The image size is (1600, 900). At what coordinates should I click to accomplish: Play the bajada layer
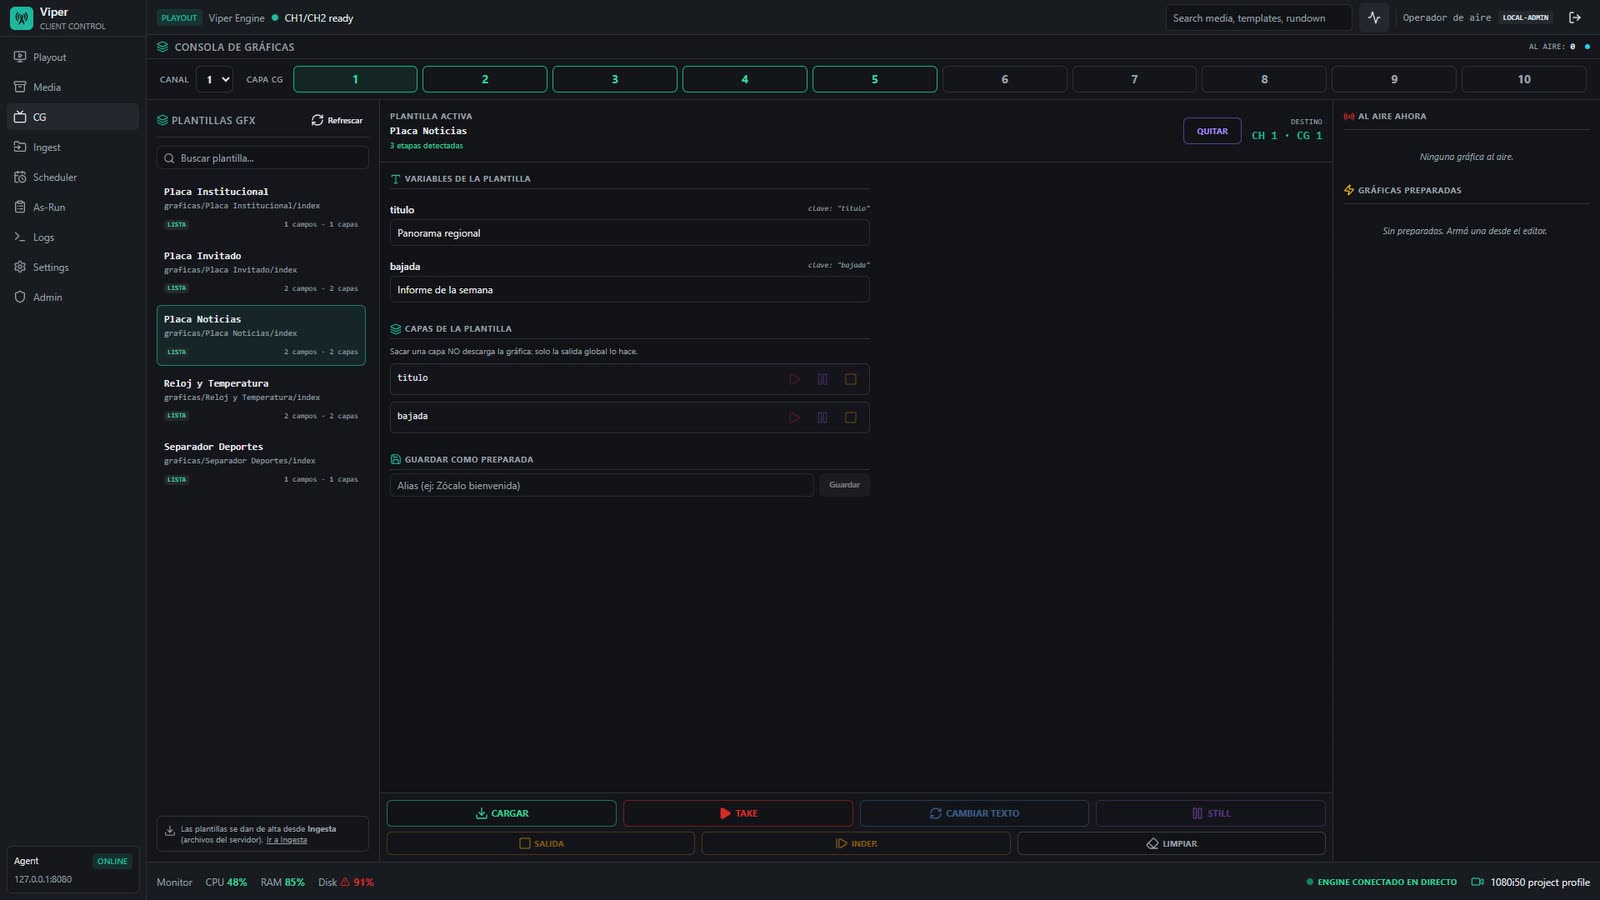coord(795,417)
